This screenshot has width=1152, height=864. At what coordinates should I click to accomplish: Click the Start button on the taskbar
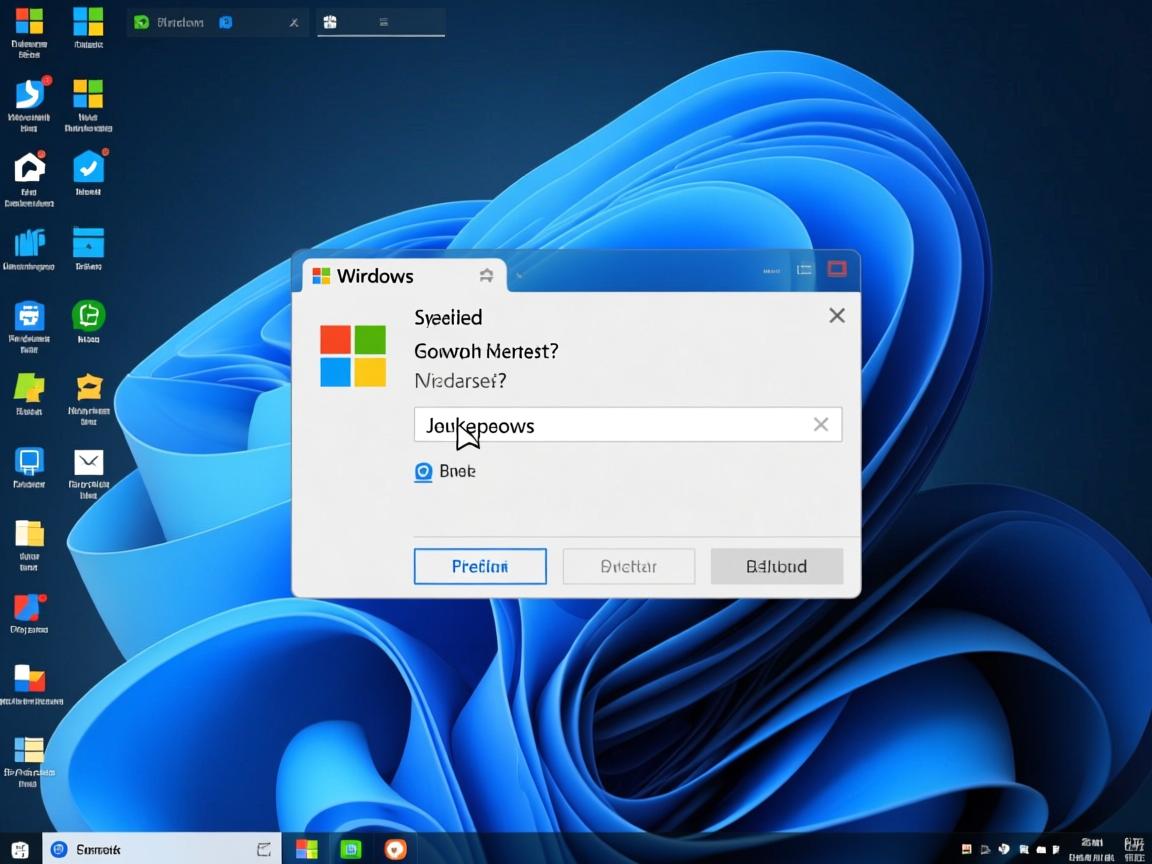click(20, 850)
